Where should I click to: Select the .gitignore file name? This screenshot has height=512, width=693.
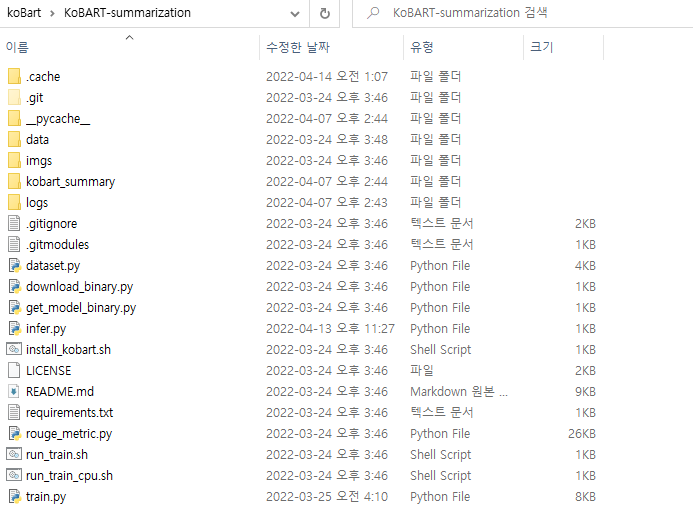51,224
